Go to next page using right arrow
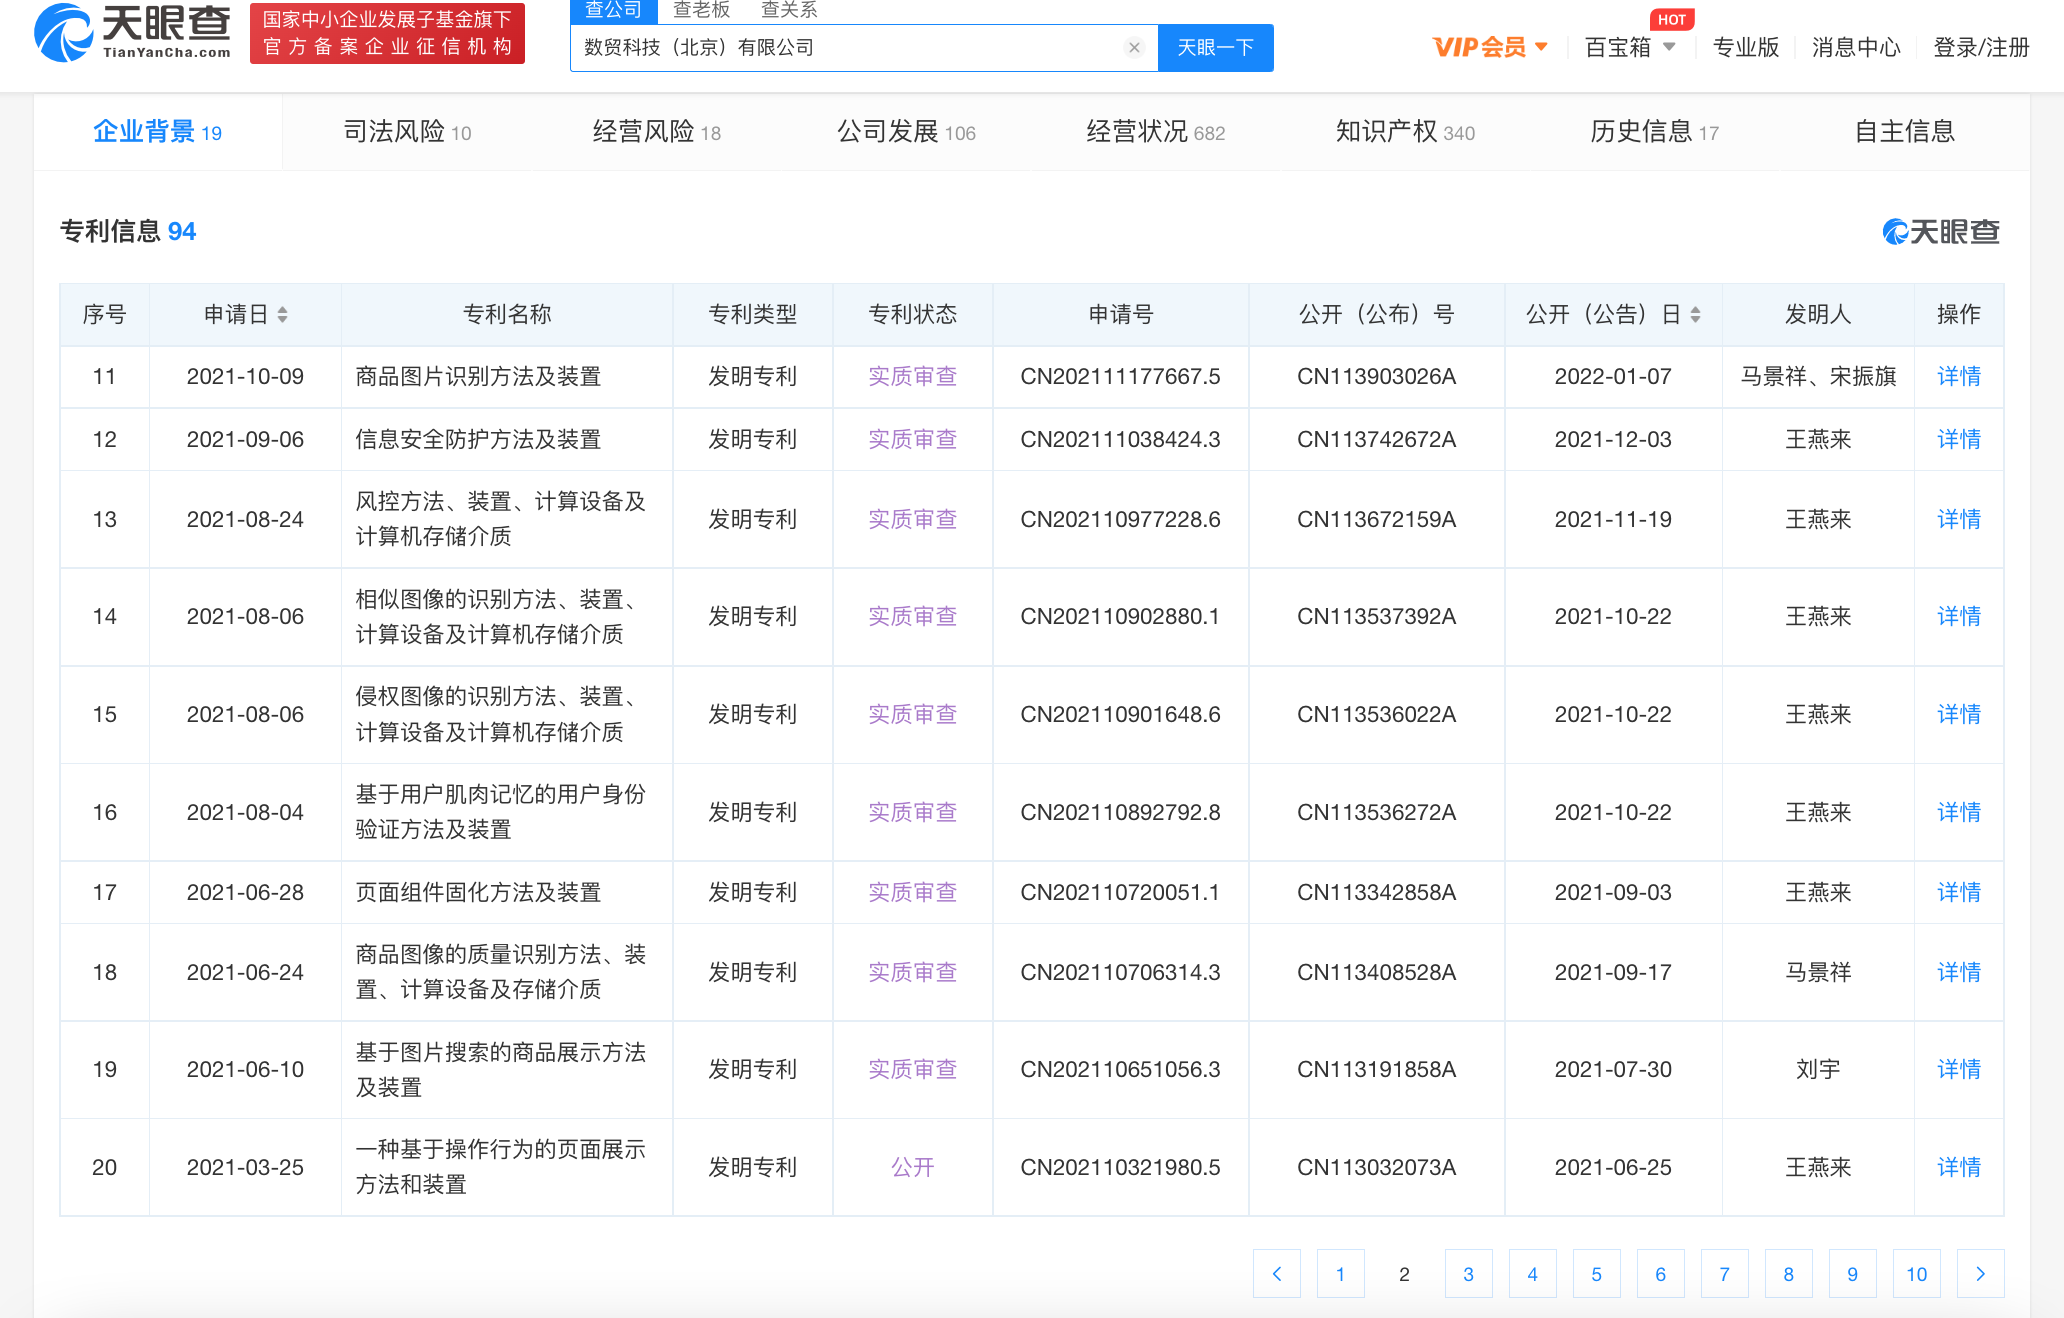This screenshot has height=1318, width=2064. (x=1980, y=1274)
